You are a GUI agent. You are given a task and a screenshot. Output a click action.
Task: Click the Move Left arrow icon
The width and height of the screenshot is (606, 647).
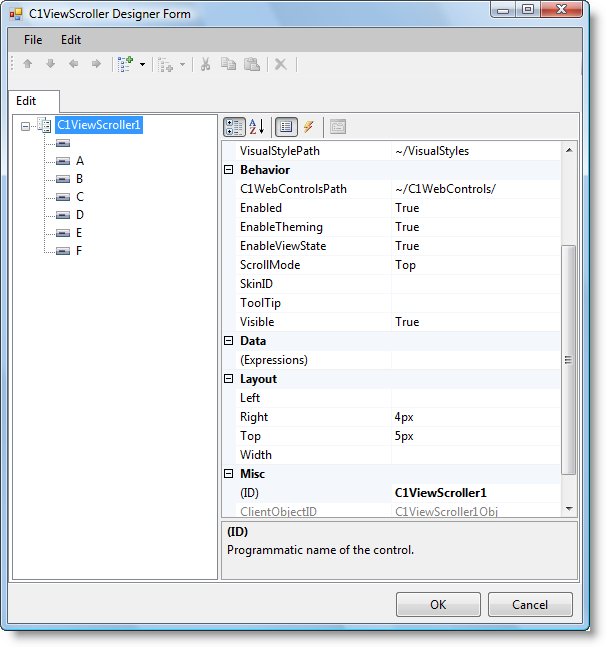[73, 64]
